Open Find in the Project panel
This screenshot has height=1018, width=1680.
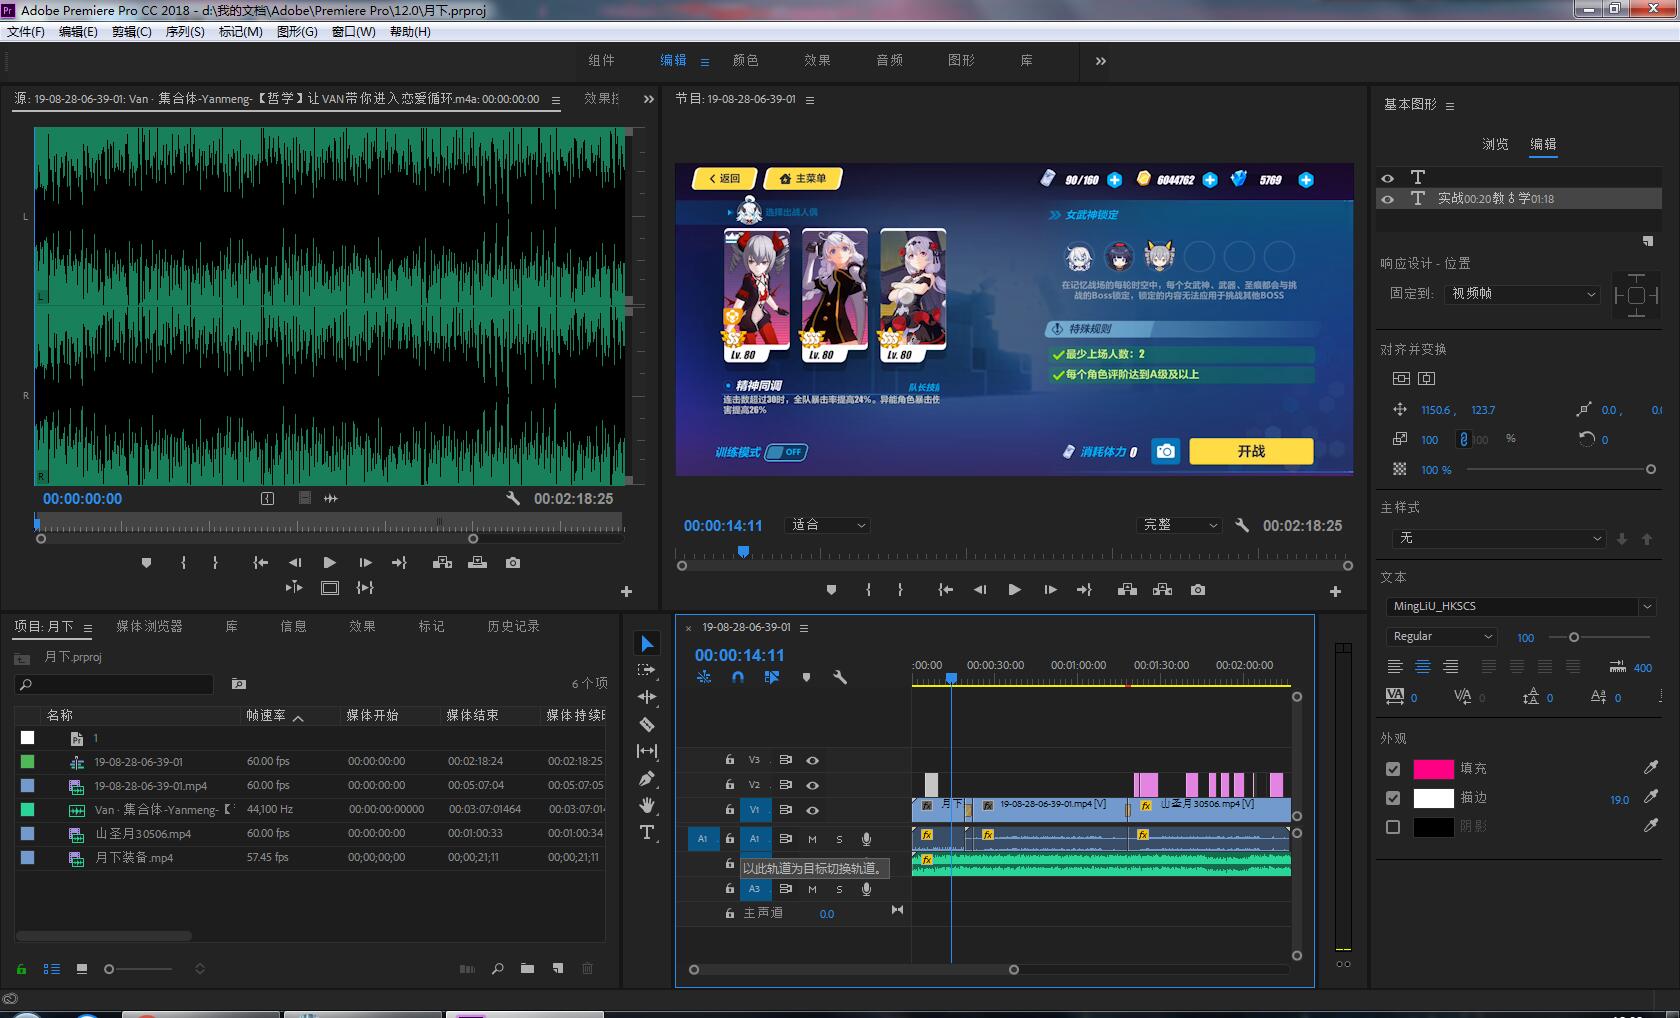point(497,968)
